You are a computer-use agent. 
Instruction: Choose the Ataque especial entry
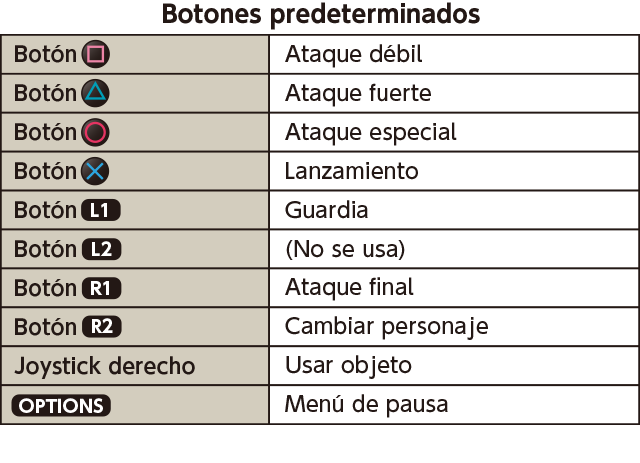click(x=454, y=132)
